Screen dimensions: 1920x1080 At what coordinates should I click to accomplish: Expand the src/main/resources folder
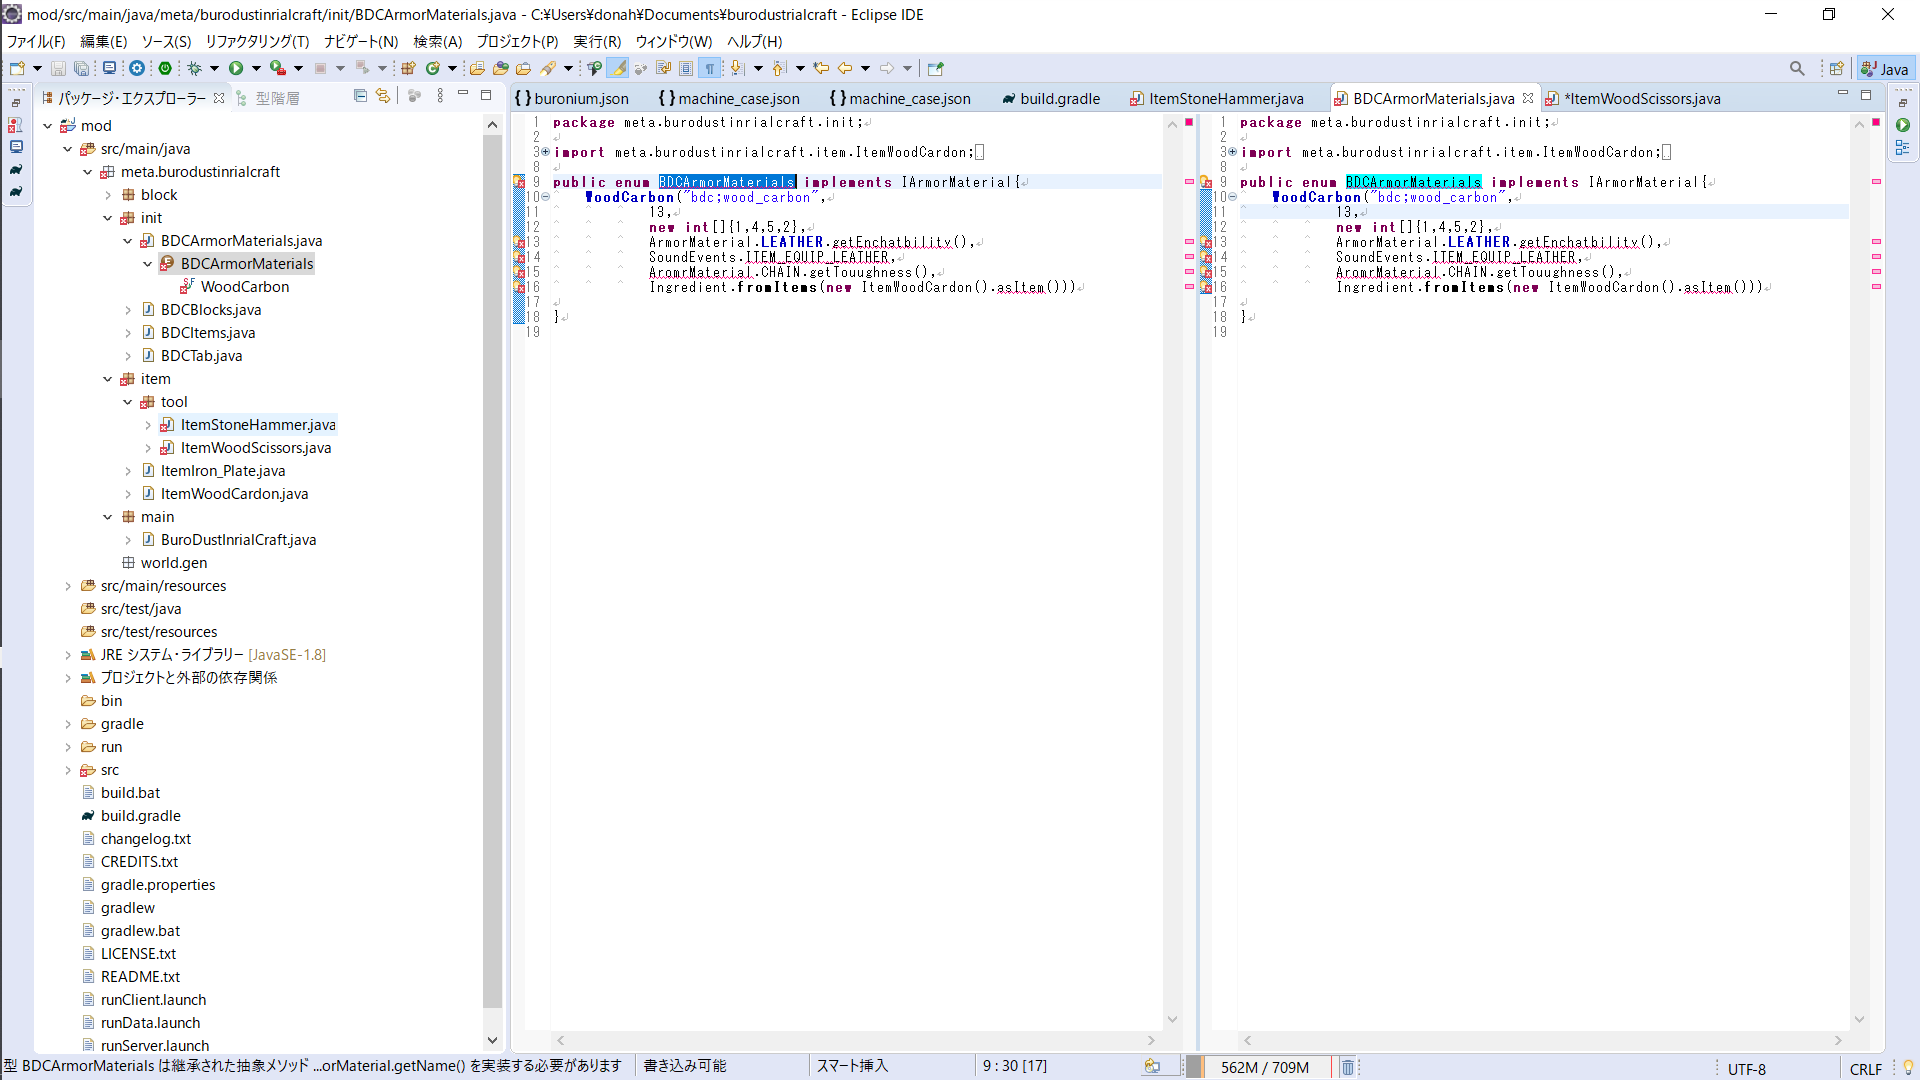[68, 586]
